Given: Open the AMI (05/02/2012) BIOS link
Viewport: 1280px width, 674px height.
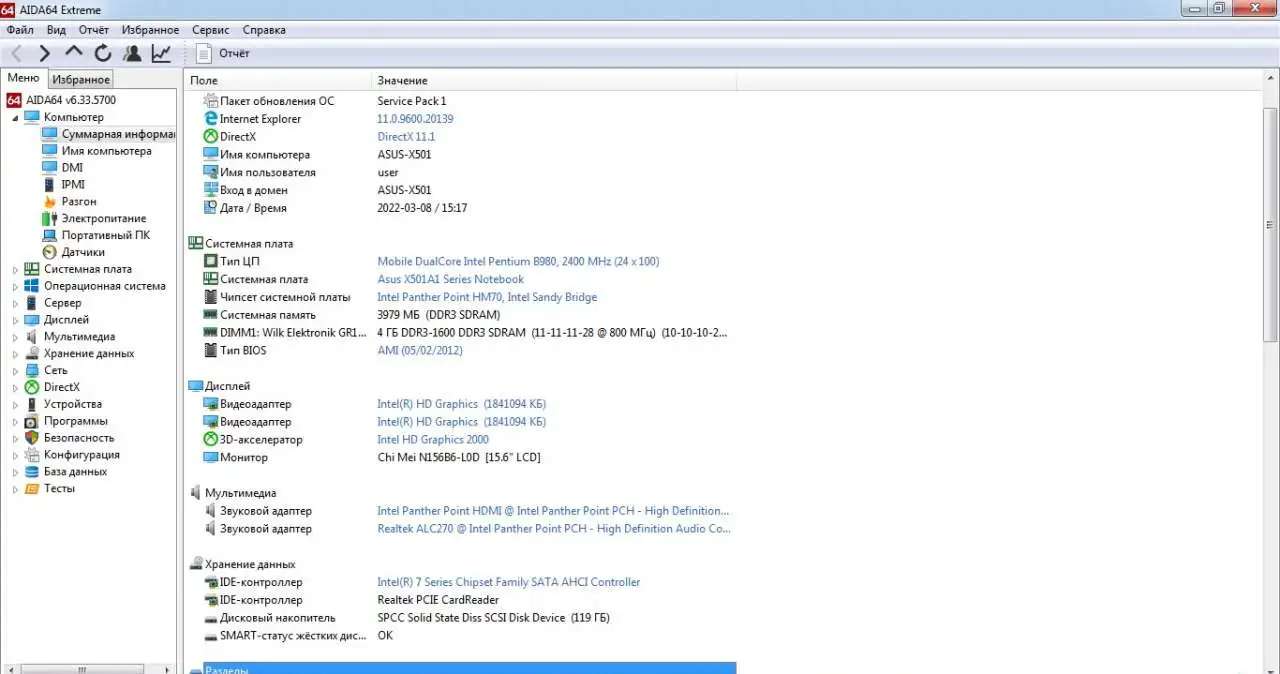Looking at the screenshot, I should click(x=420, y=351).
